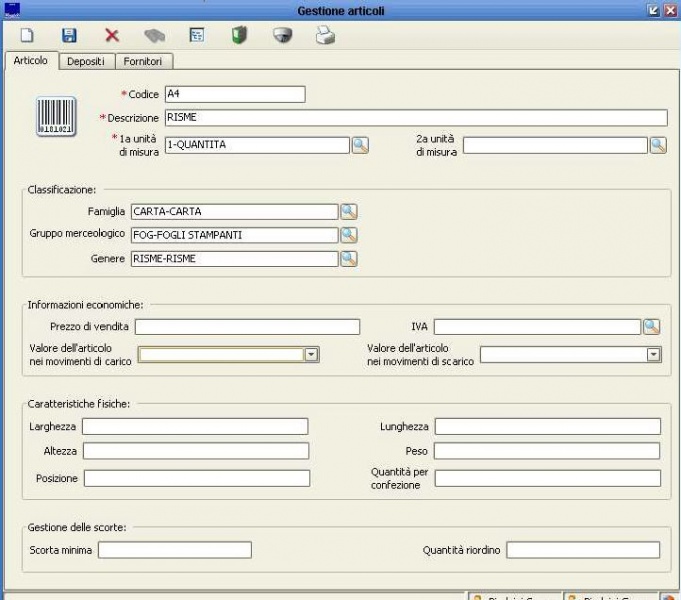The width and height of the screenshot is (681, 600).
Task: Save the article with the floppy disk icon
Action: 69,36
